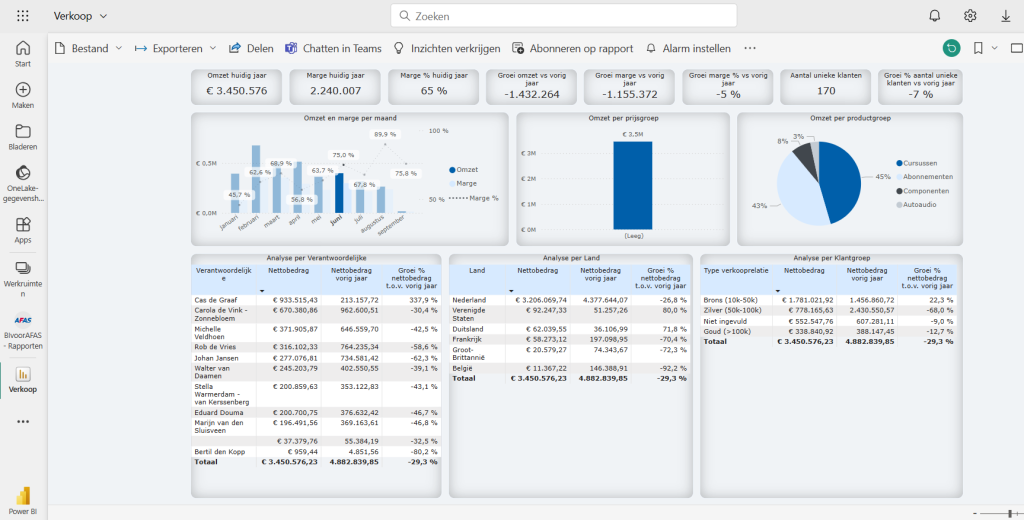Viewport: 1024px width, 520px height.
Task: Open Werkruimten in the left sidebar
Action: click(x=23, y=273)
